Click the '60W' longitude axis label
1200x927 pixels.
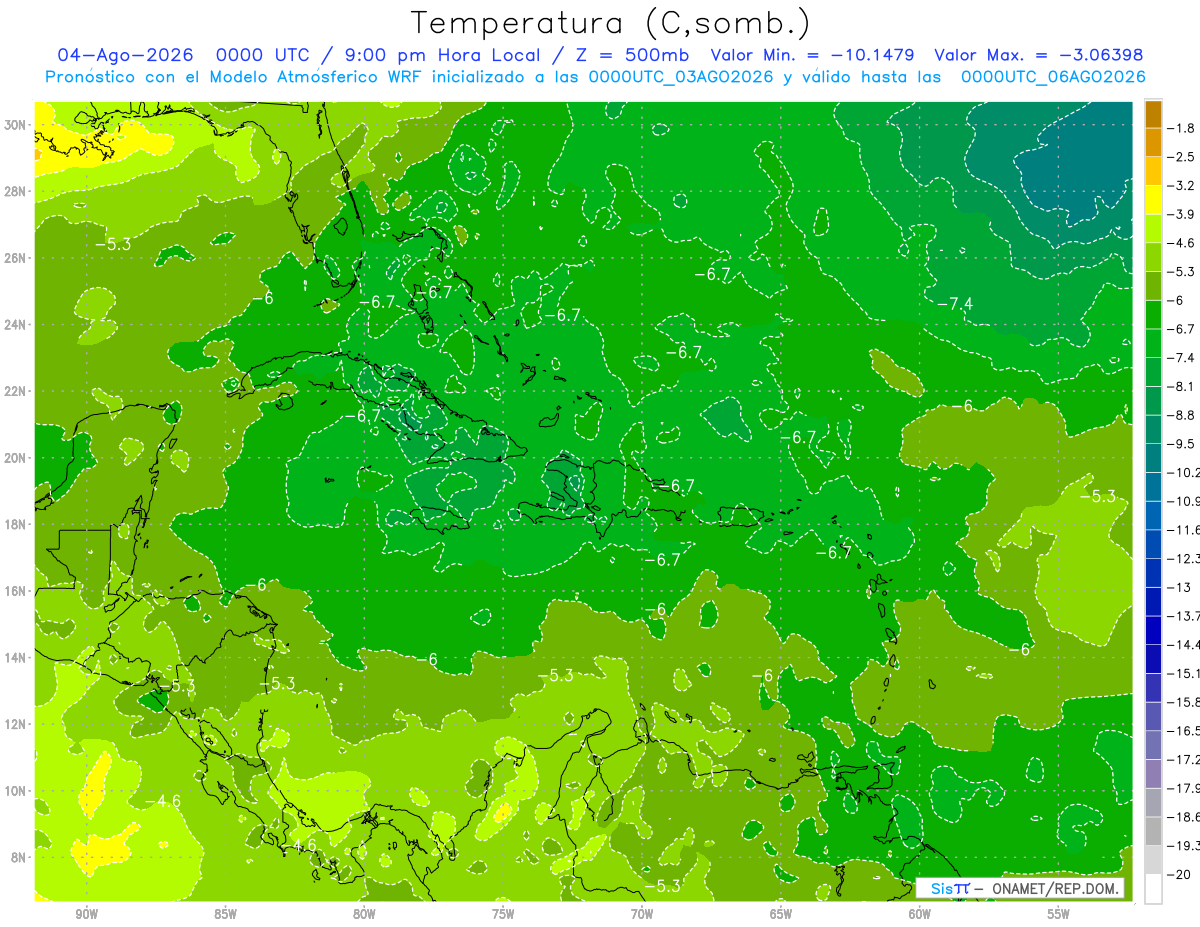tap(920, 914)
